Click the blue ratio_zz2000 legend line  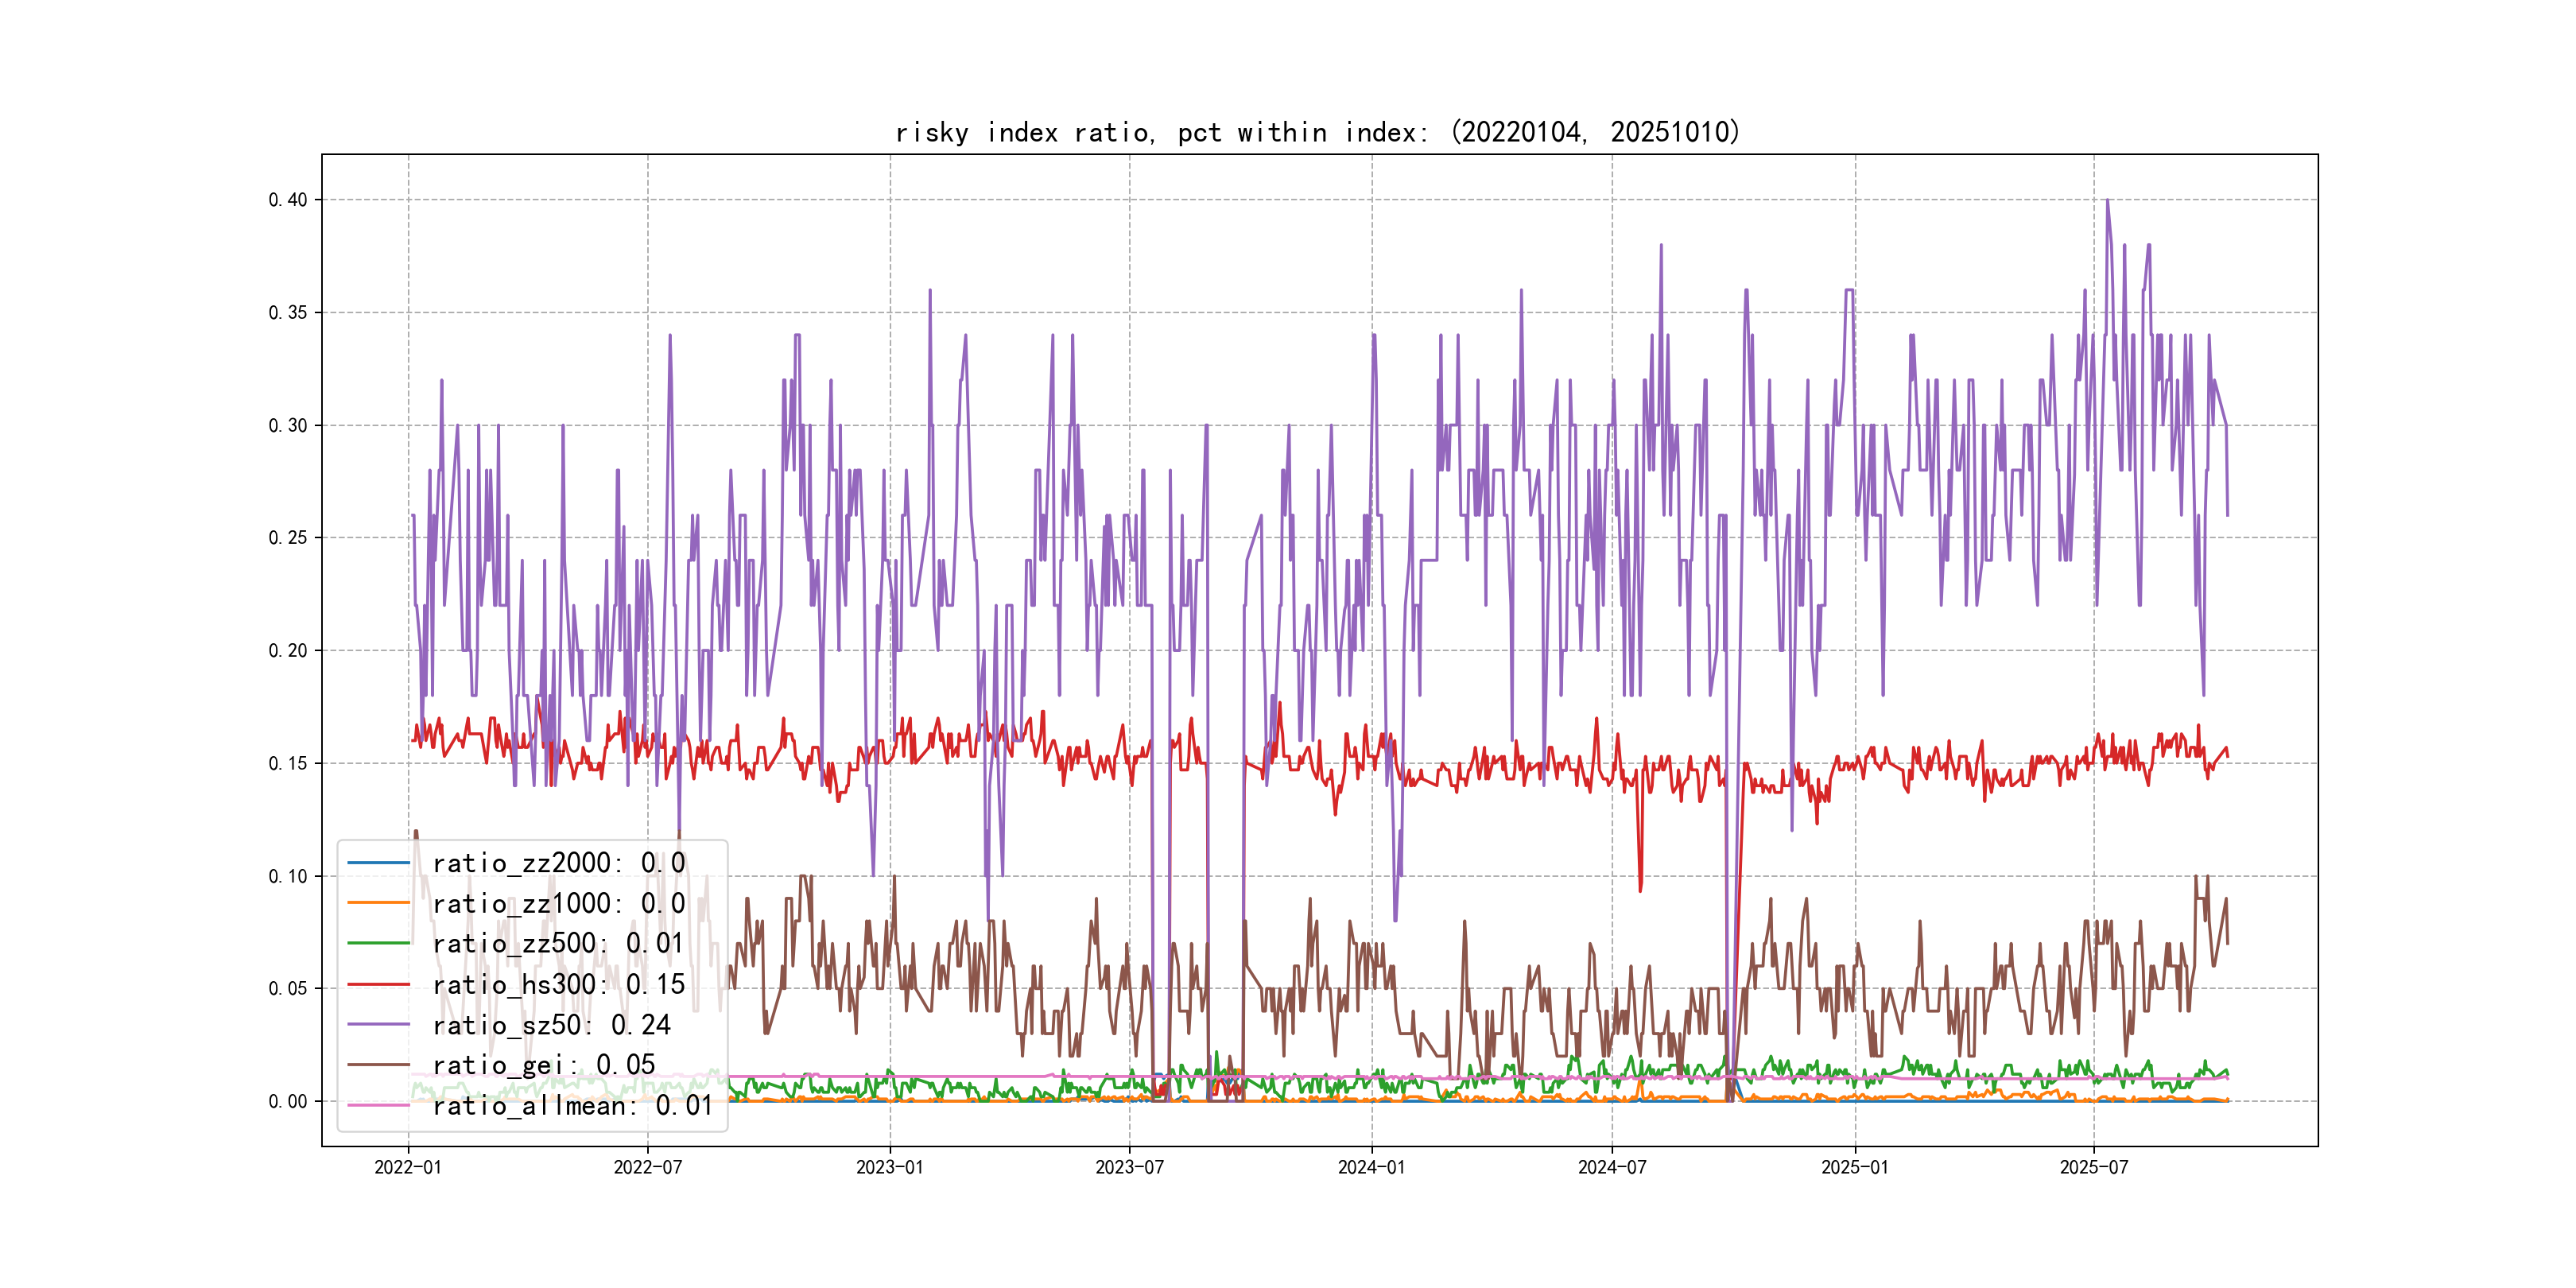[378, 862]
